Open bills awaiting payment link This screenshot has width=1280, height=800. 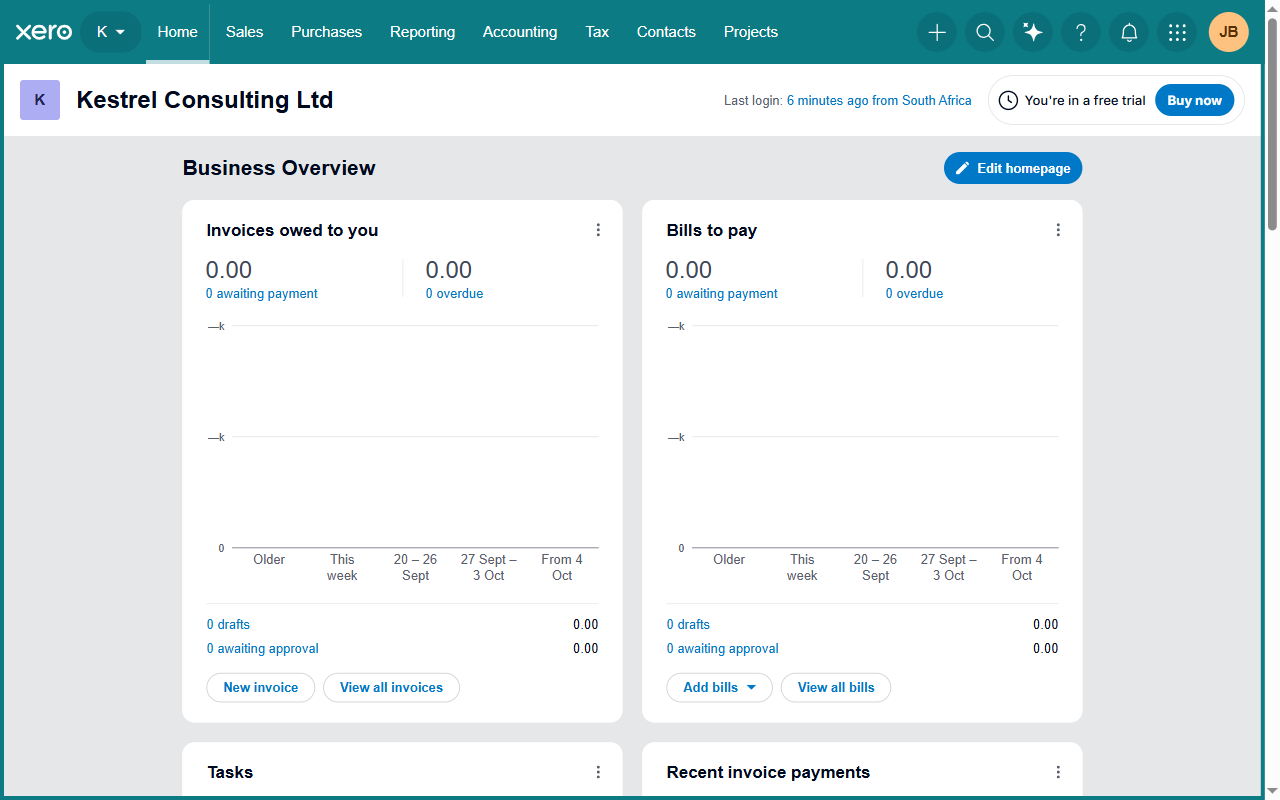click(x=722, y=294)
